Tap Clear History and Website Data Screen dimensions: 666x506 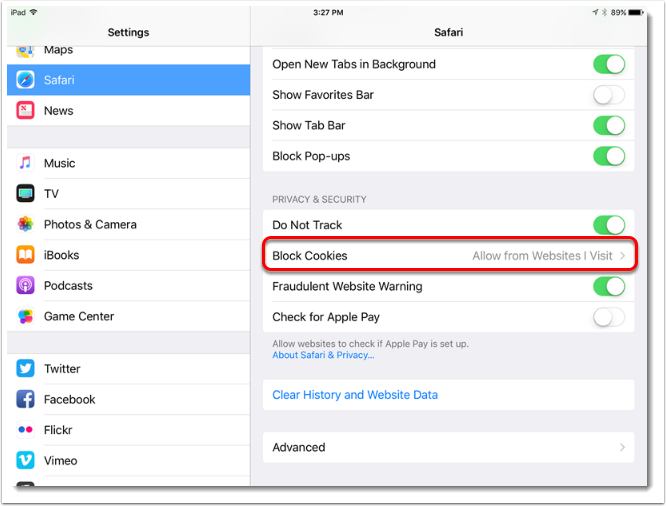click(355, 395)
